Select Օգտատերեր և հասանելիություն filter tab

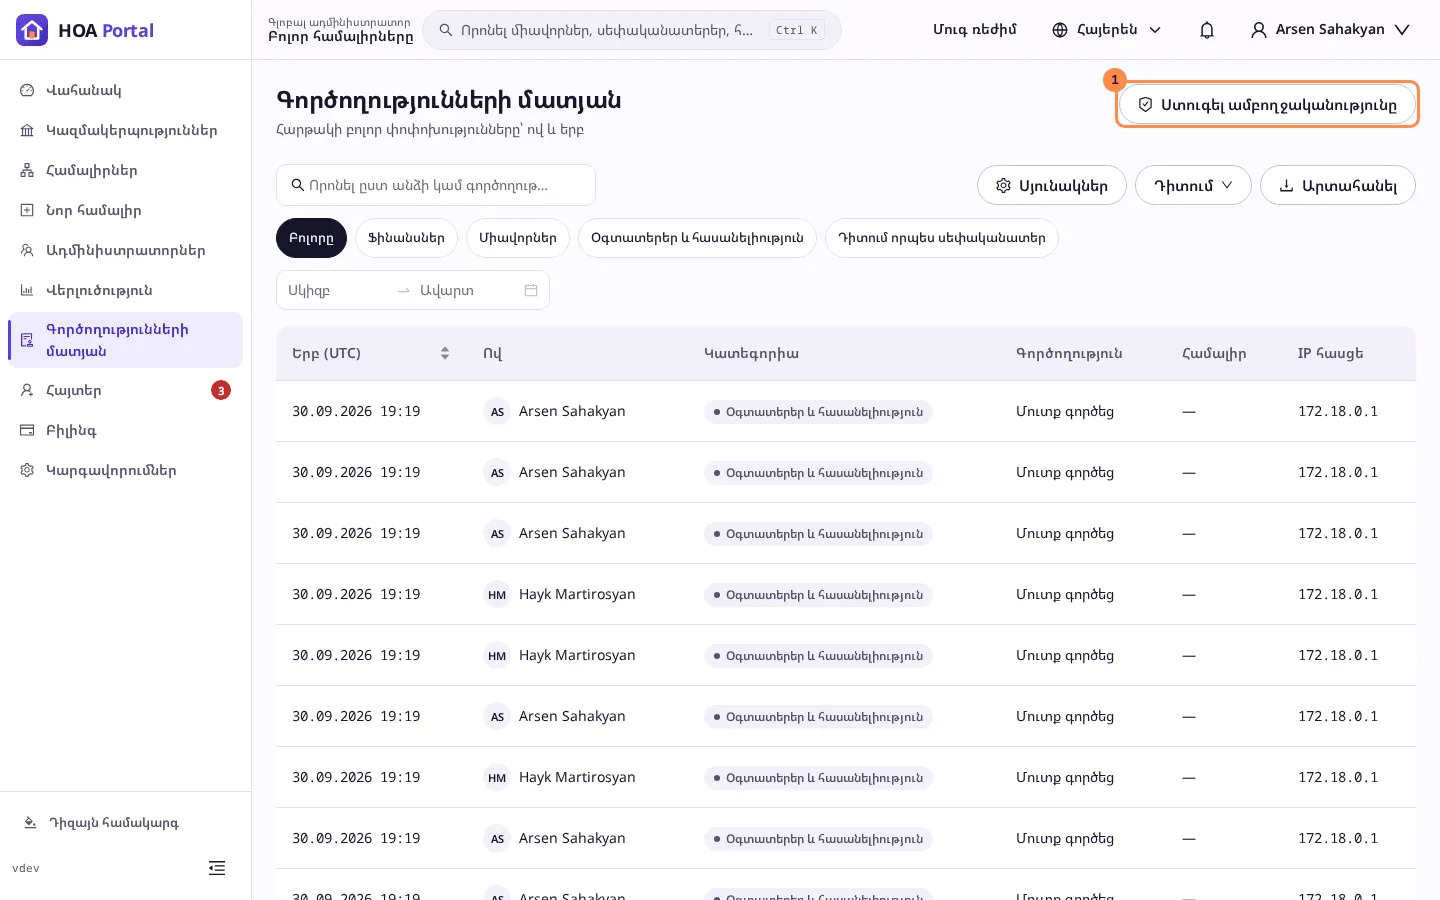697,238
